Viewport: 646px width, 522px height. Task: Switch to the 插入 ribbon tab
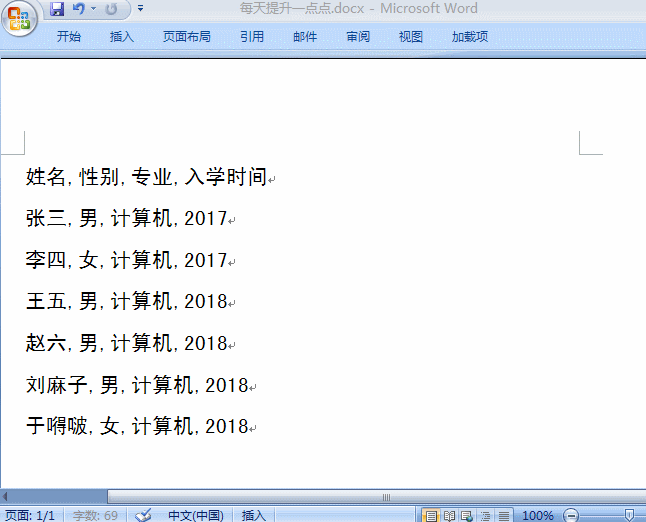(x=122, y=37)
